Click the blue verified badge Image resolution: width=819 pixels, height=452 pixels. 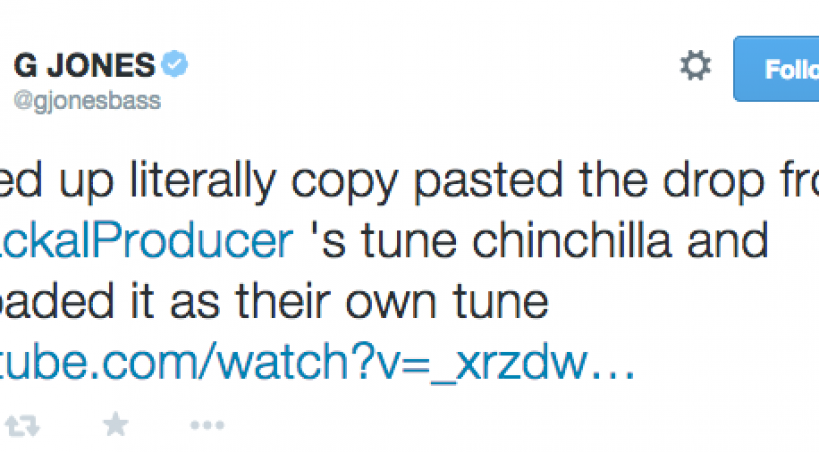177,67
